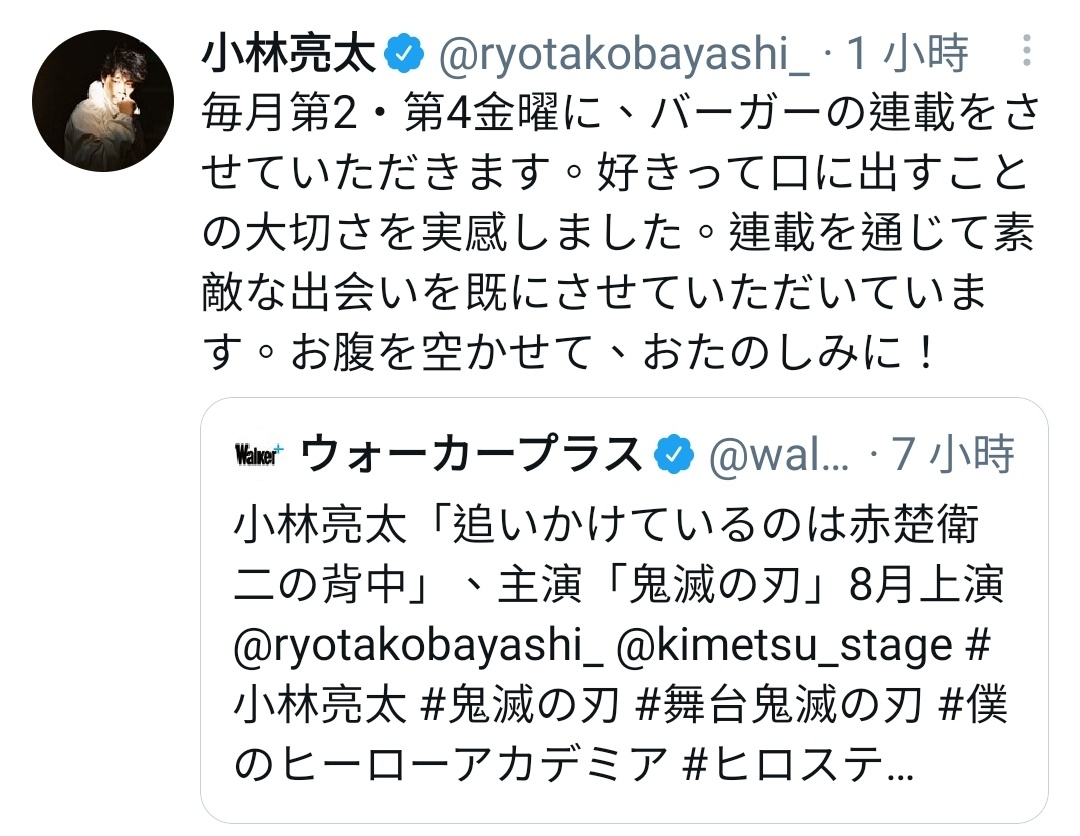This screenshot has width=1080, height=836.
Task: Open the @wal... handle in quoted tweet
Action: 778,454
